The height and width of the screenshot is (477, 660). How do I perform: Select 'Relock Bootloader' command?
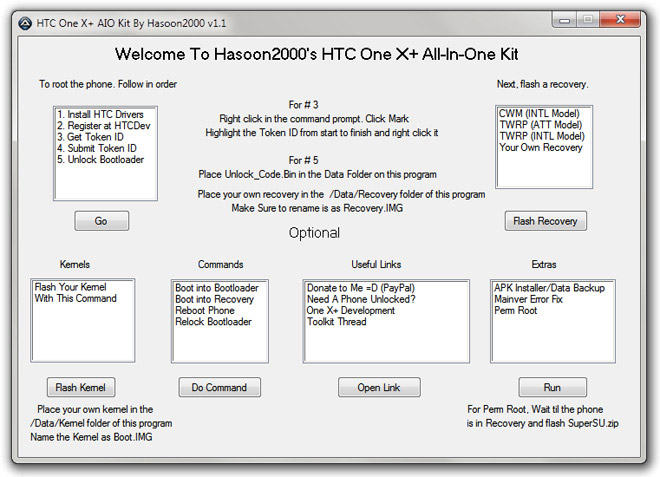coord(213,322)
